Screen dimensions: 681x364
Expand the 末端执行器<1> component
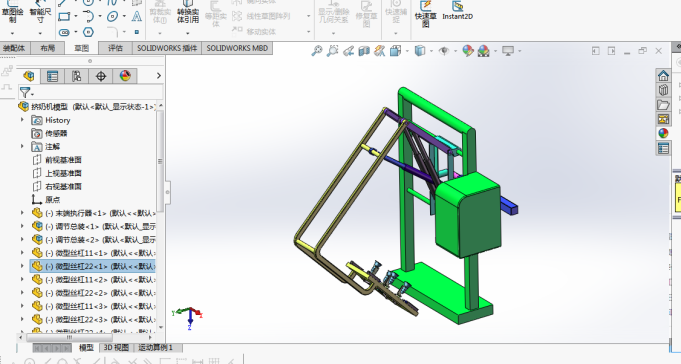[x=23, y=213]
